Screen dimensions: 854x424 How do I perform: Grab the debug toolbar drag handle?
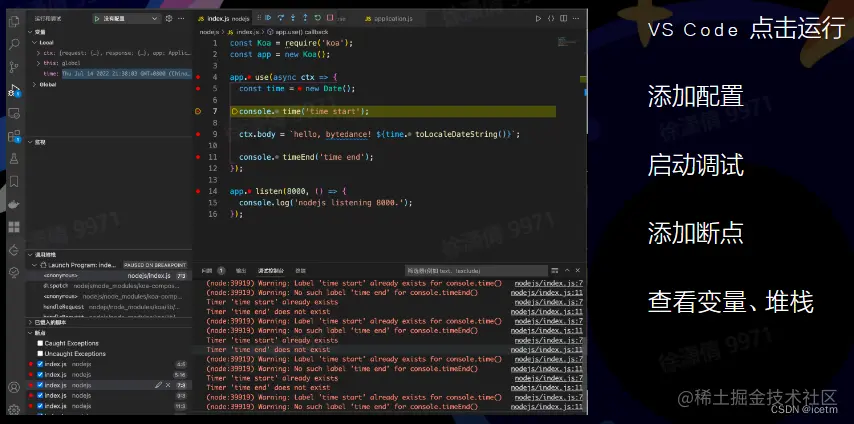(x=259, y=18)
